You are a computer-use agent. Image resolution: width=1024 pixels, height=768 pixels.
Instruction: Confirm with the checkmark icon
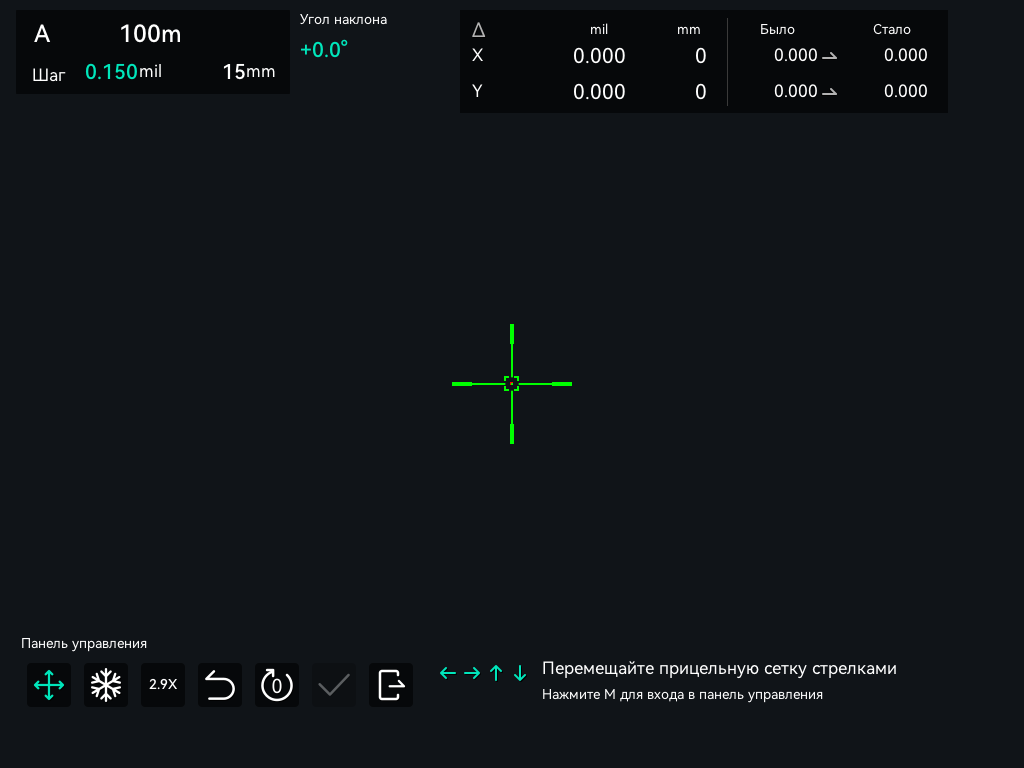(x=334, y=685)
